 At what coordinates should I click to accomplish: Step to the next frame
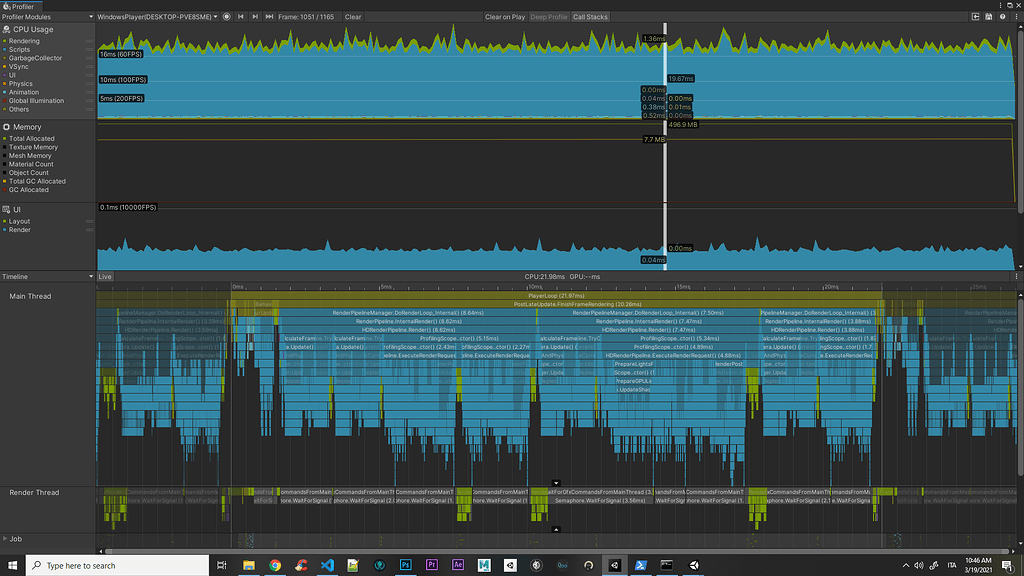click(x=255, y=17)
